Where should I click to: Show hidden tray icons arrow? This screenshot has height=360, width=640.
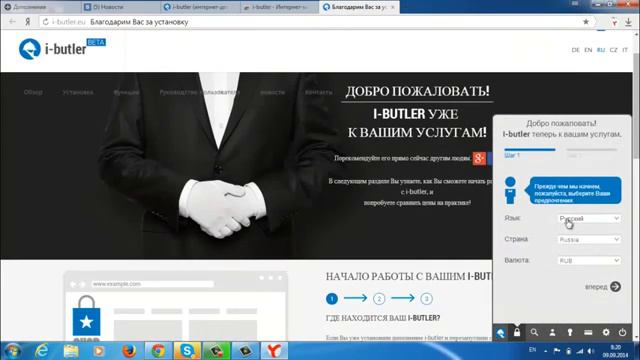click(x=546, y=351)
